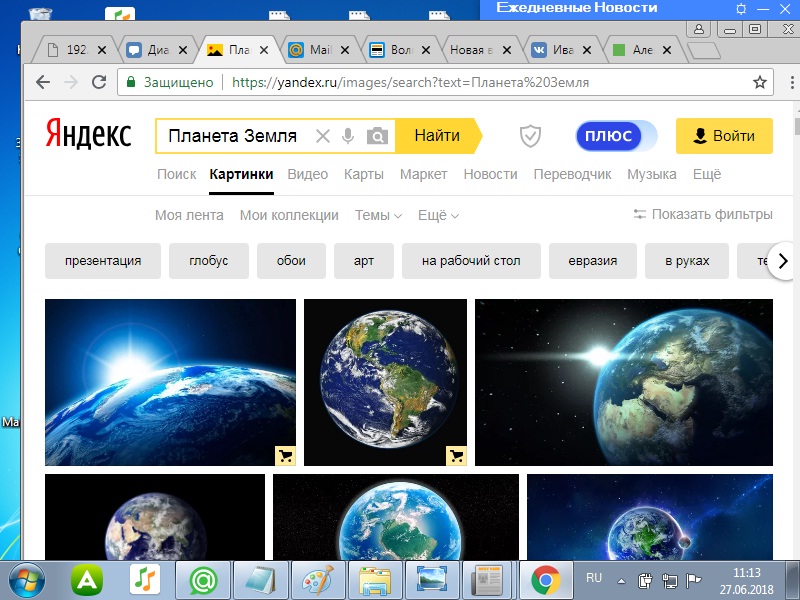Viewport: 800px width, 600px height.
Task: Open the Paint palette taskbar icon
Action: pos(318,581)
